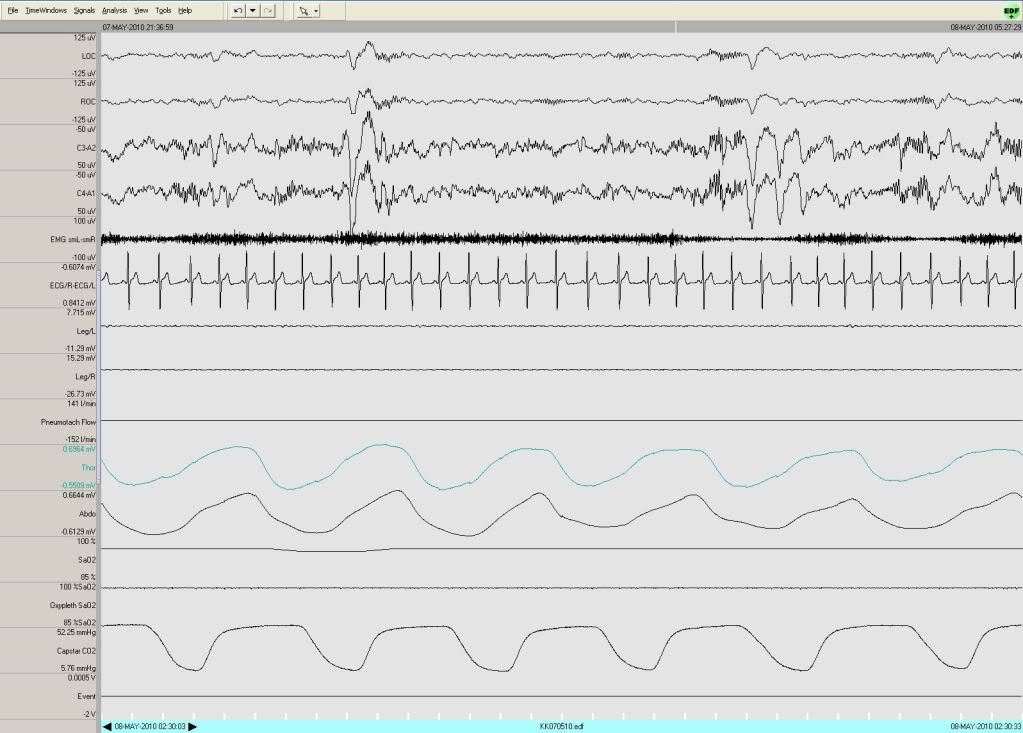Select the Thor channel label

tap(89, 468)
